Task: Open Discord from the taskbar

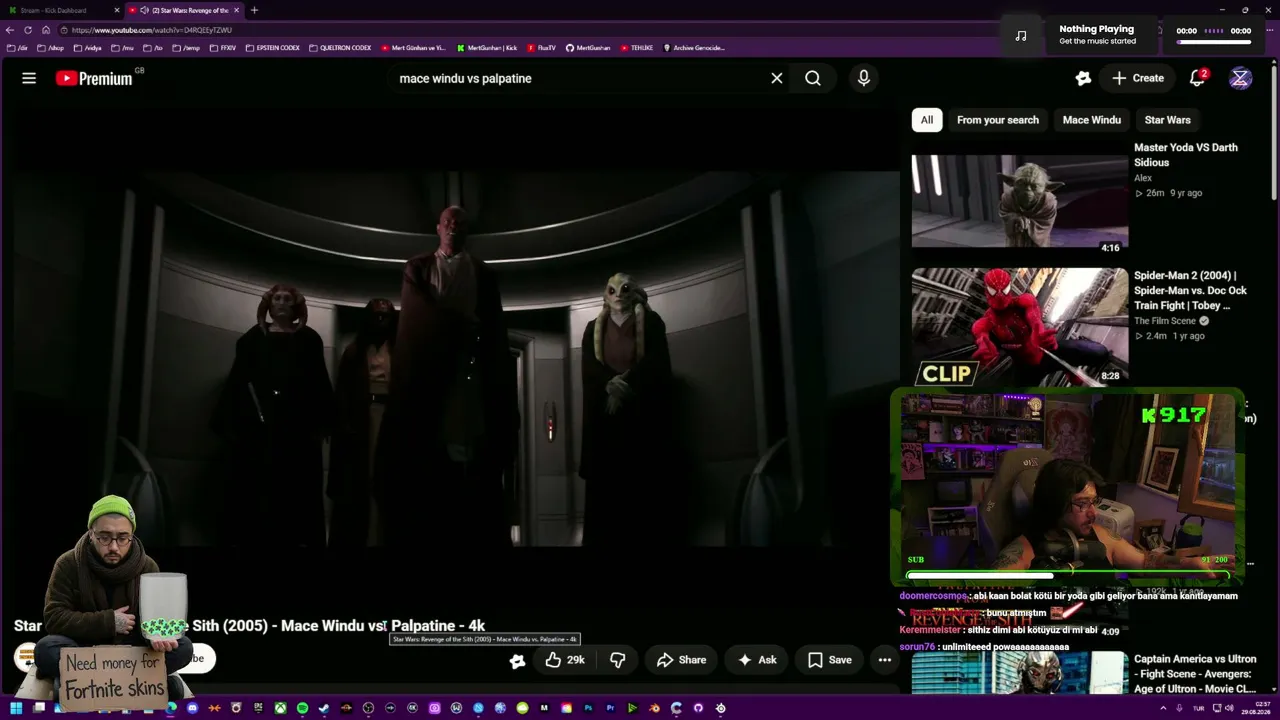Action: [193, 708]
